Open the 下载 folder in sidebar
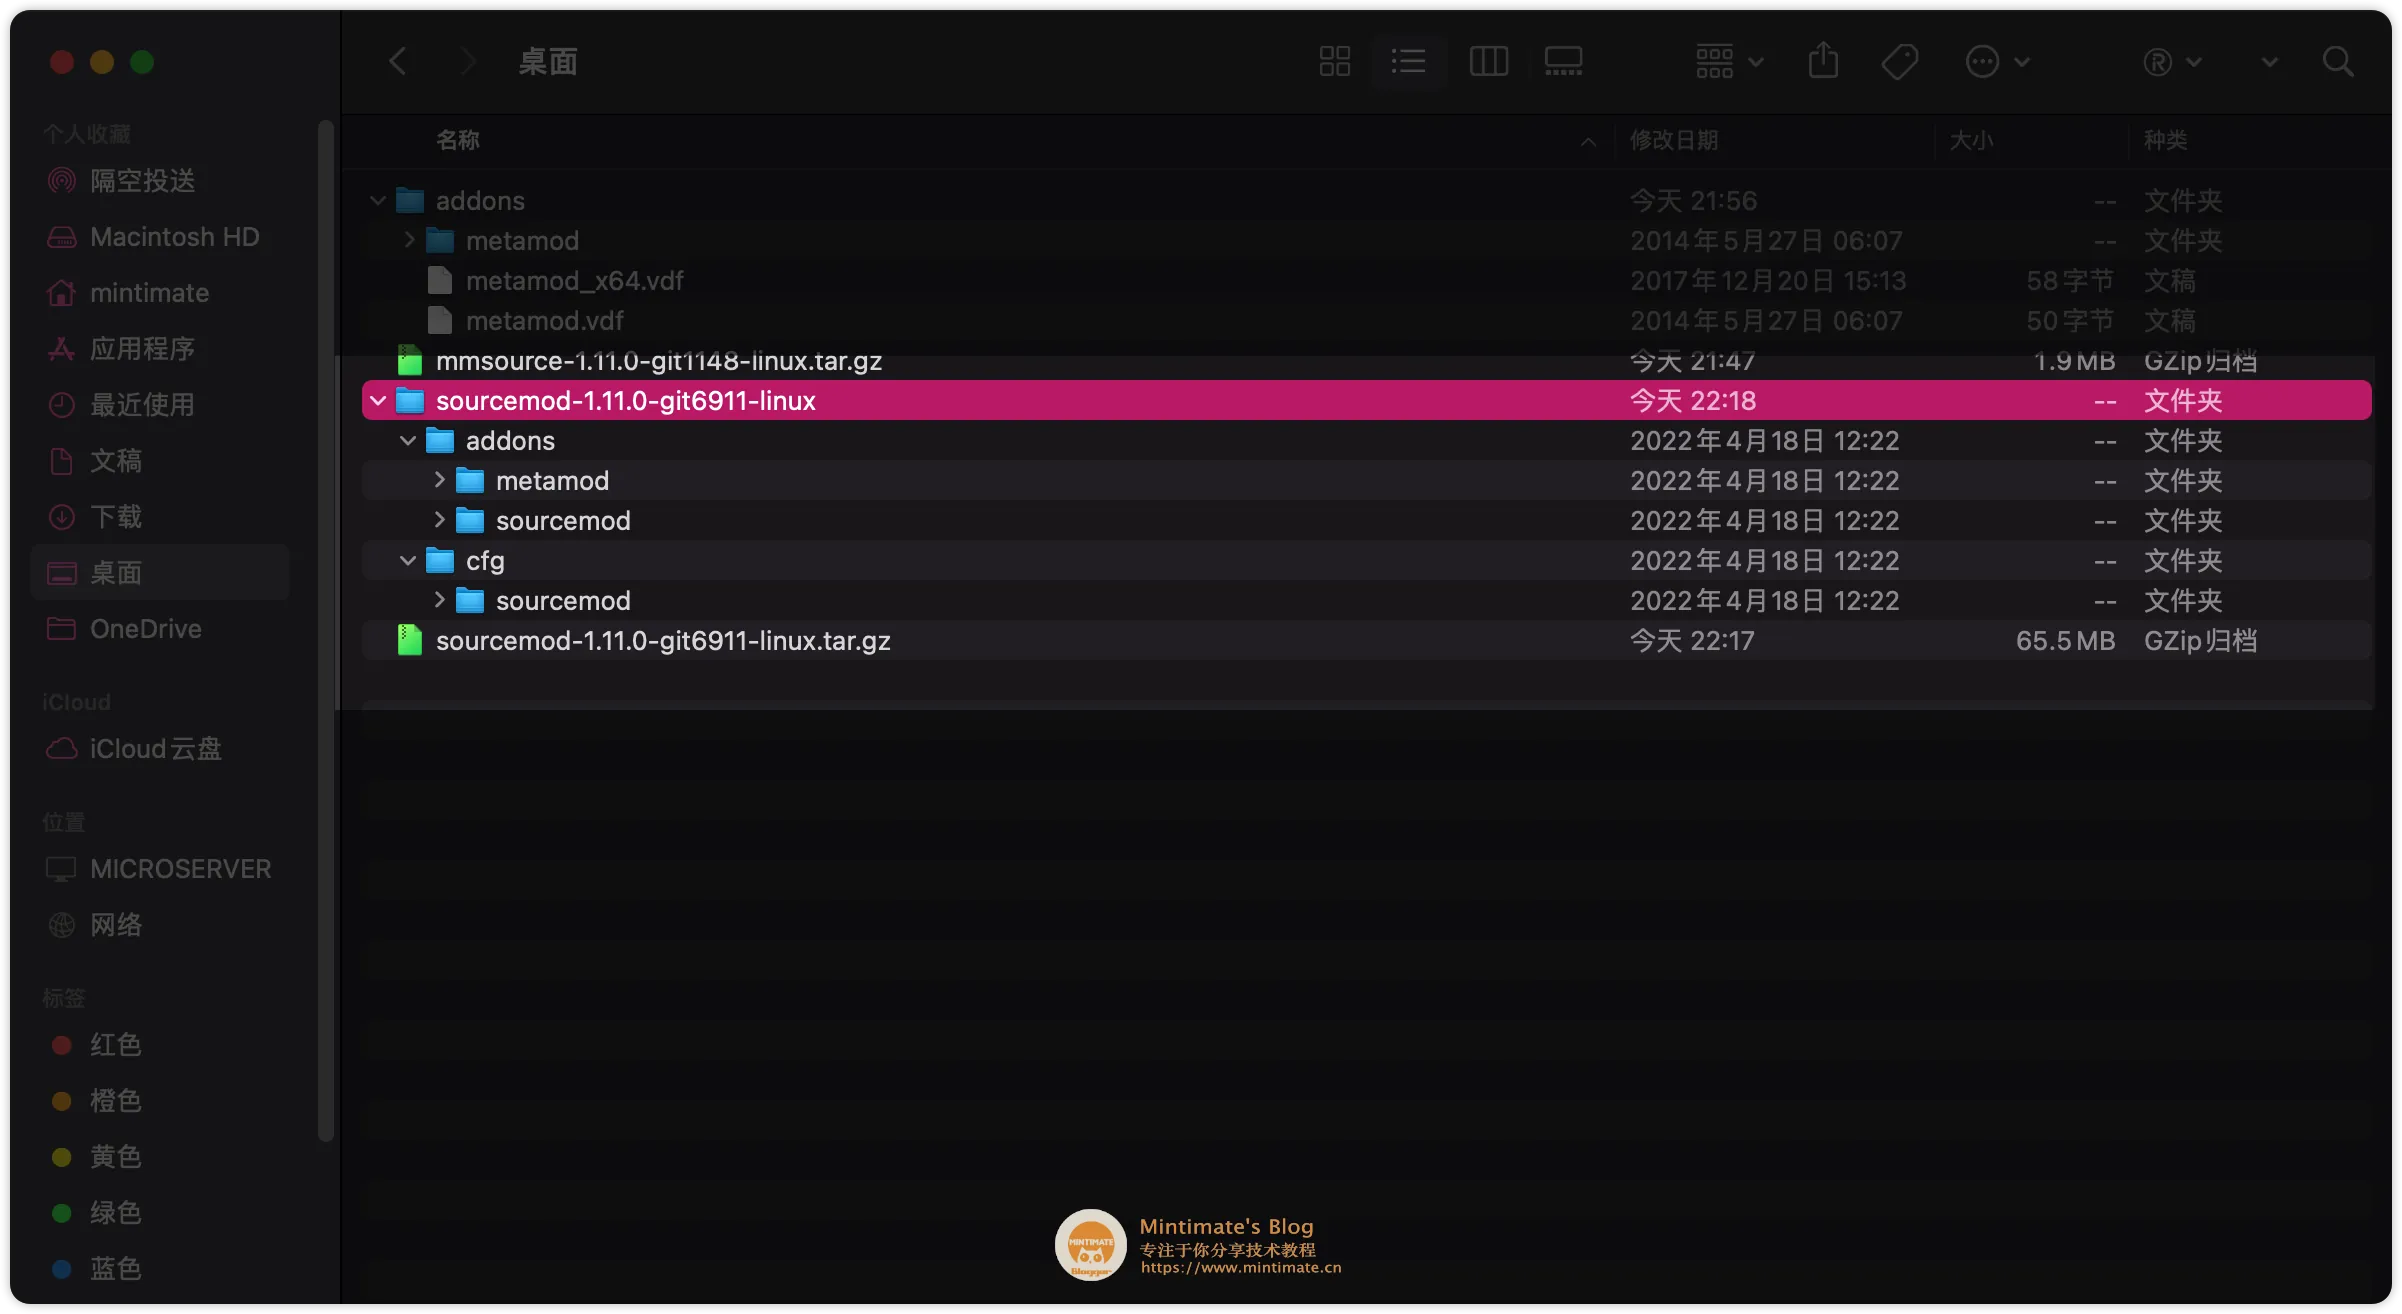Screen dimensions: 2402x1314 click(117, 516)
